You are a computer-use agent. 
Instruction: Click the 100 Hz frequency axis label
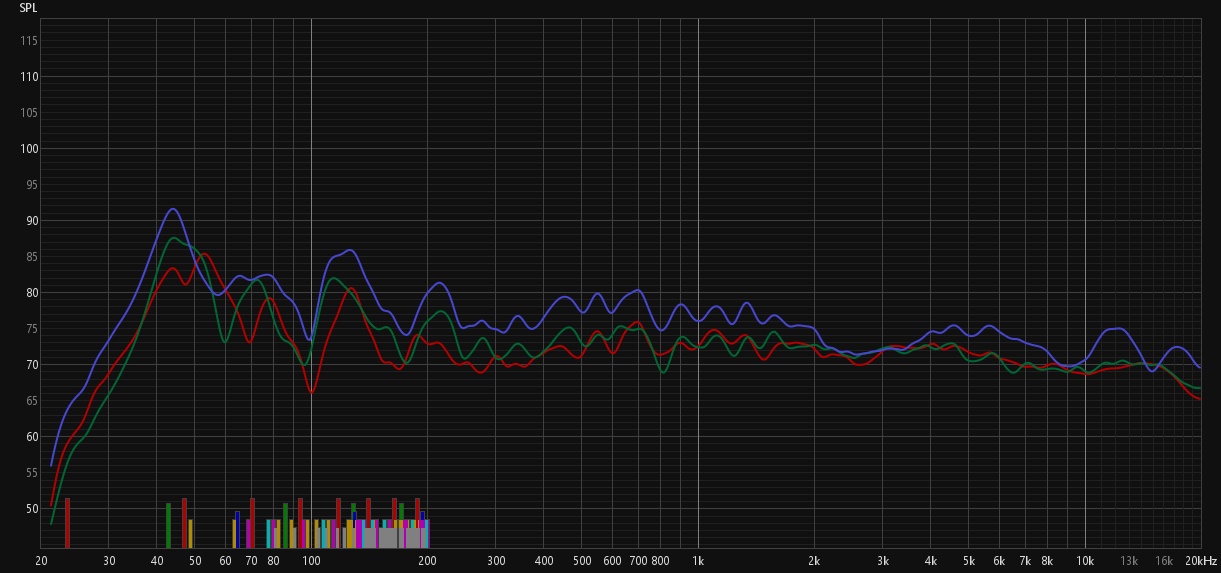pyautogui.click(x=311, y=561)
